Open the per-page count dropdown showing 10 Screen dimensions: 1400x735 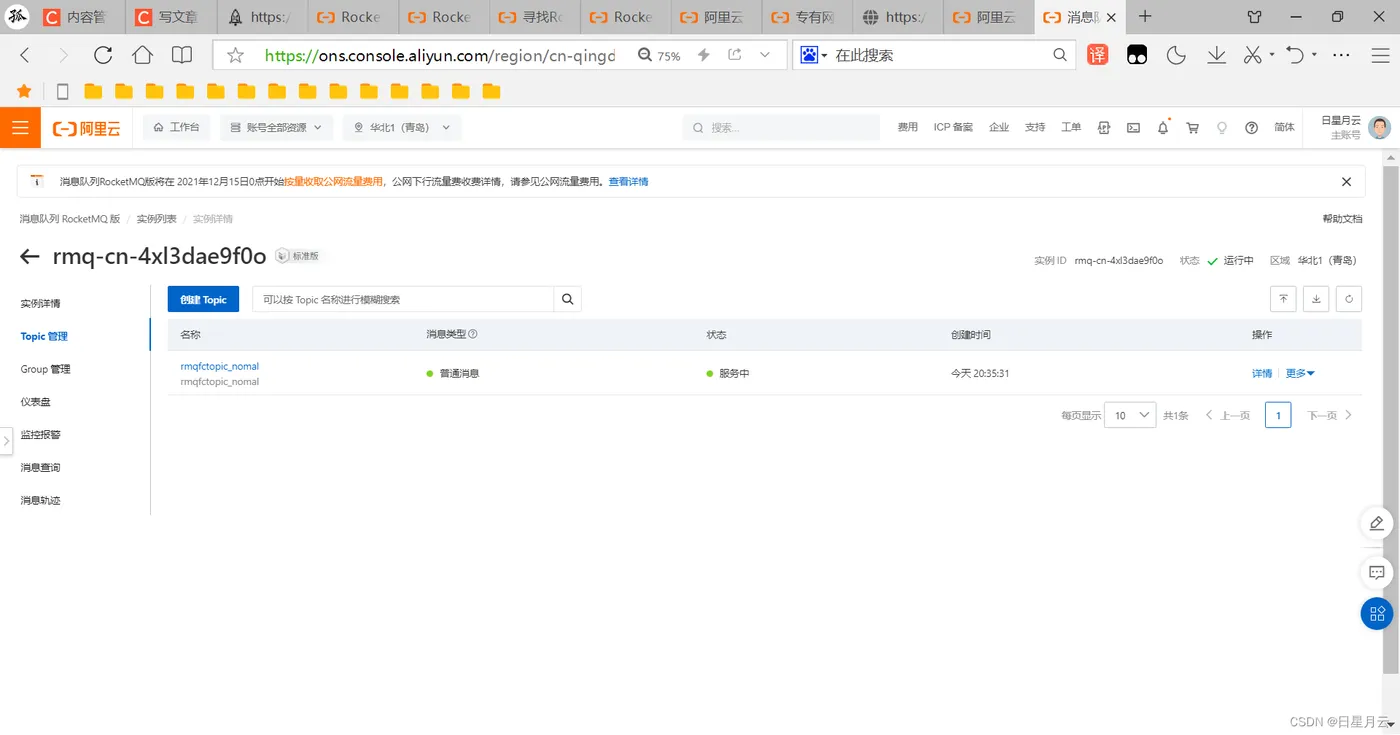[x=1130, y=415]
